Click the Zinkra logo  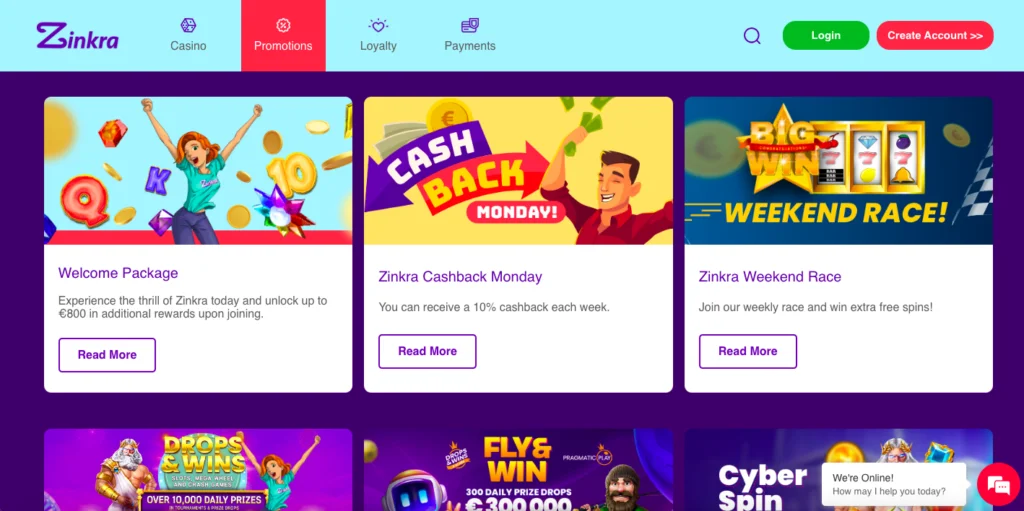coord(77,35)
